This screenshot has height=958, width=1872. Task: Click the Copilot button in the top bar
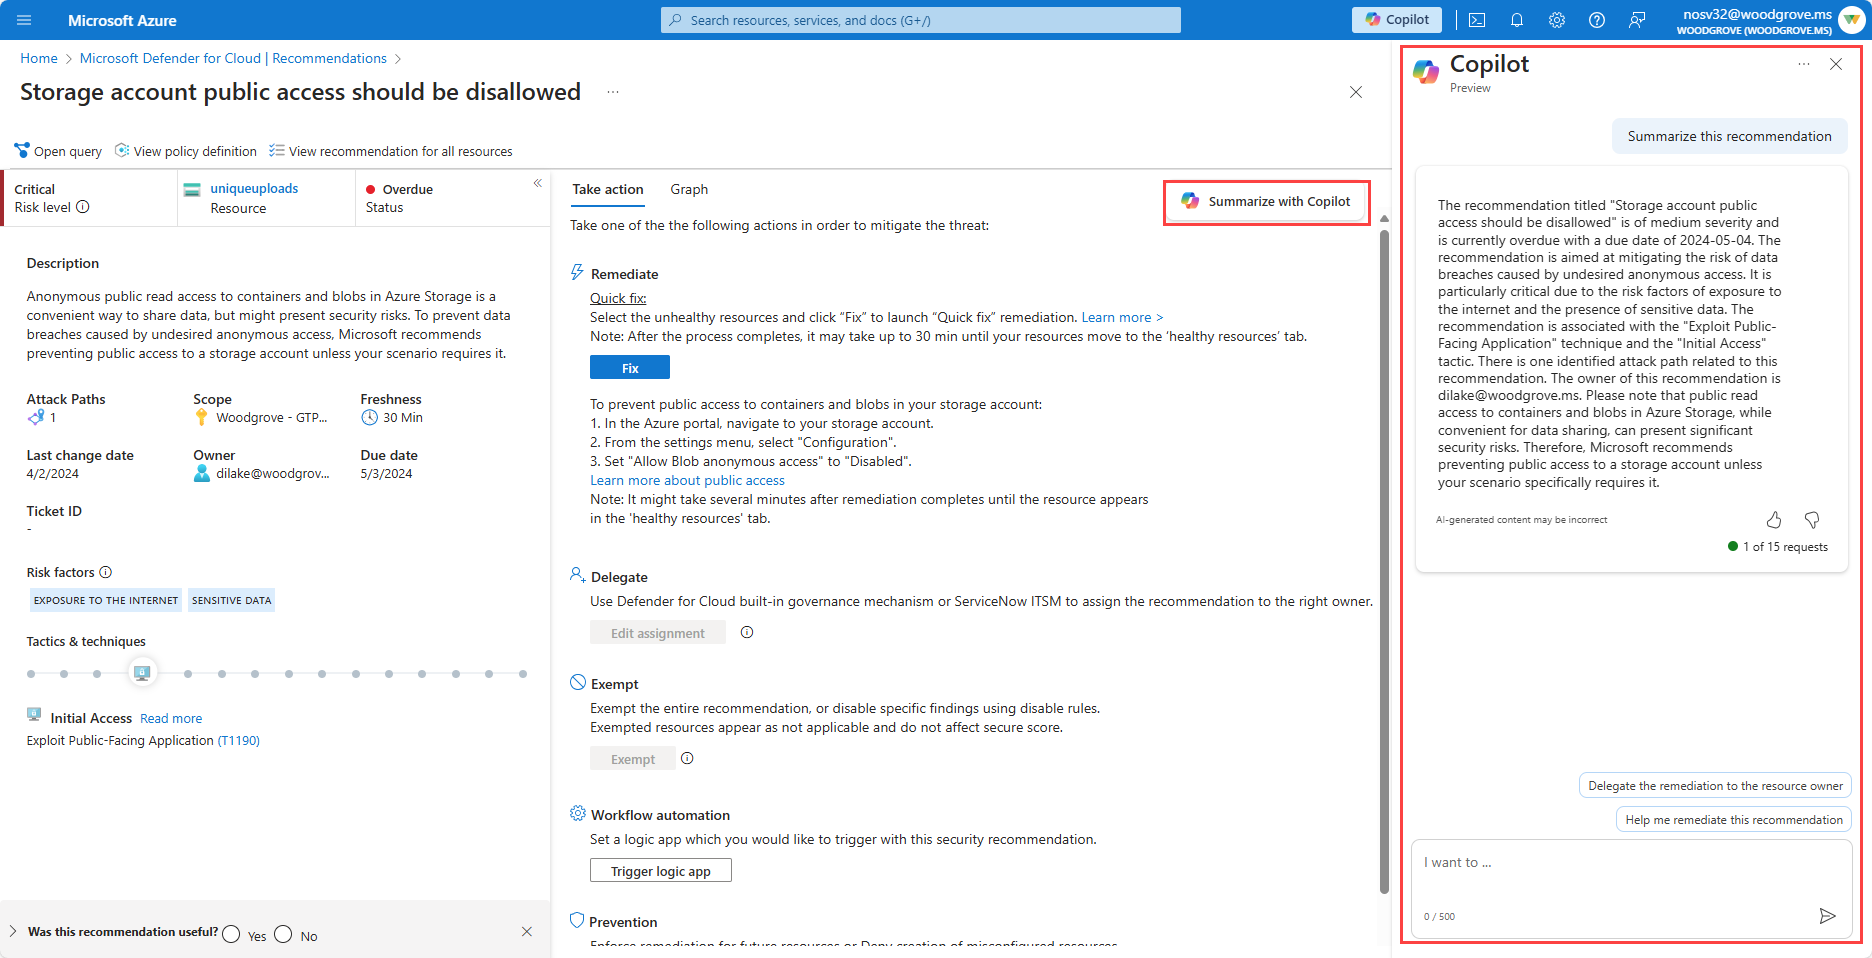tap(1397, 20)
